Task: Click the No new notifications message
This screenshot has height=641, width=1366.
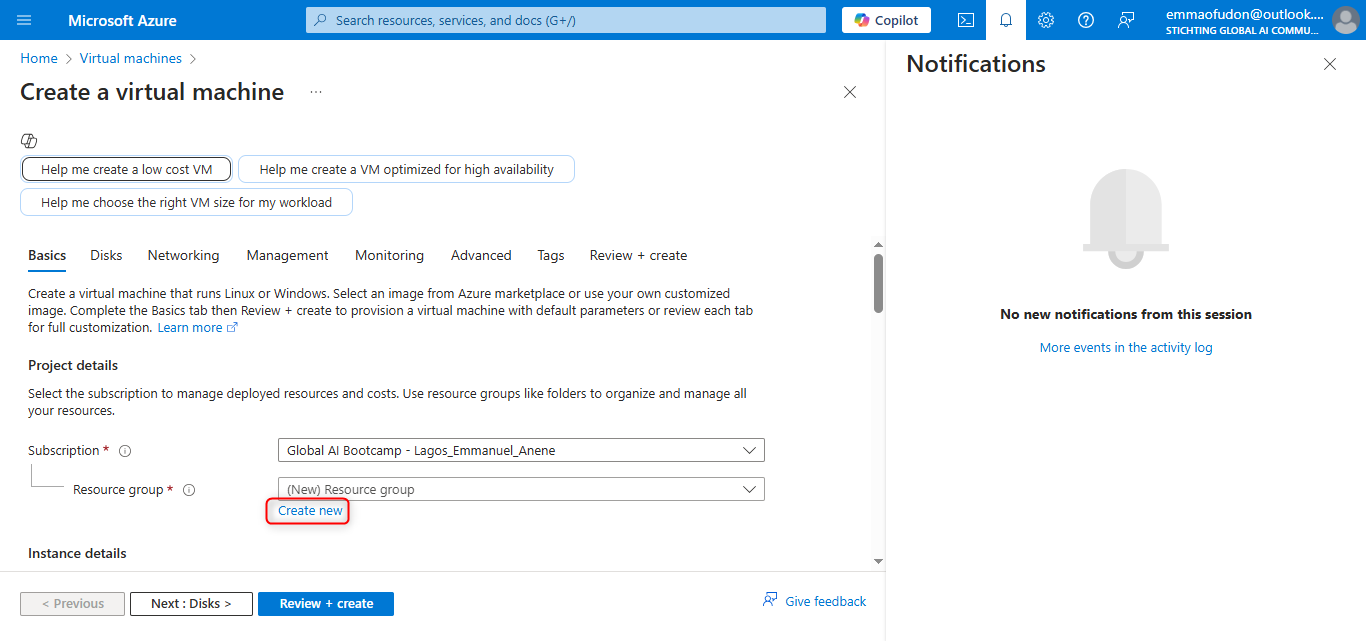Action: (x=1126, y=314)
